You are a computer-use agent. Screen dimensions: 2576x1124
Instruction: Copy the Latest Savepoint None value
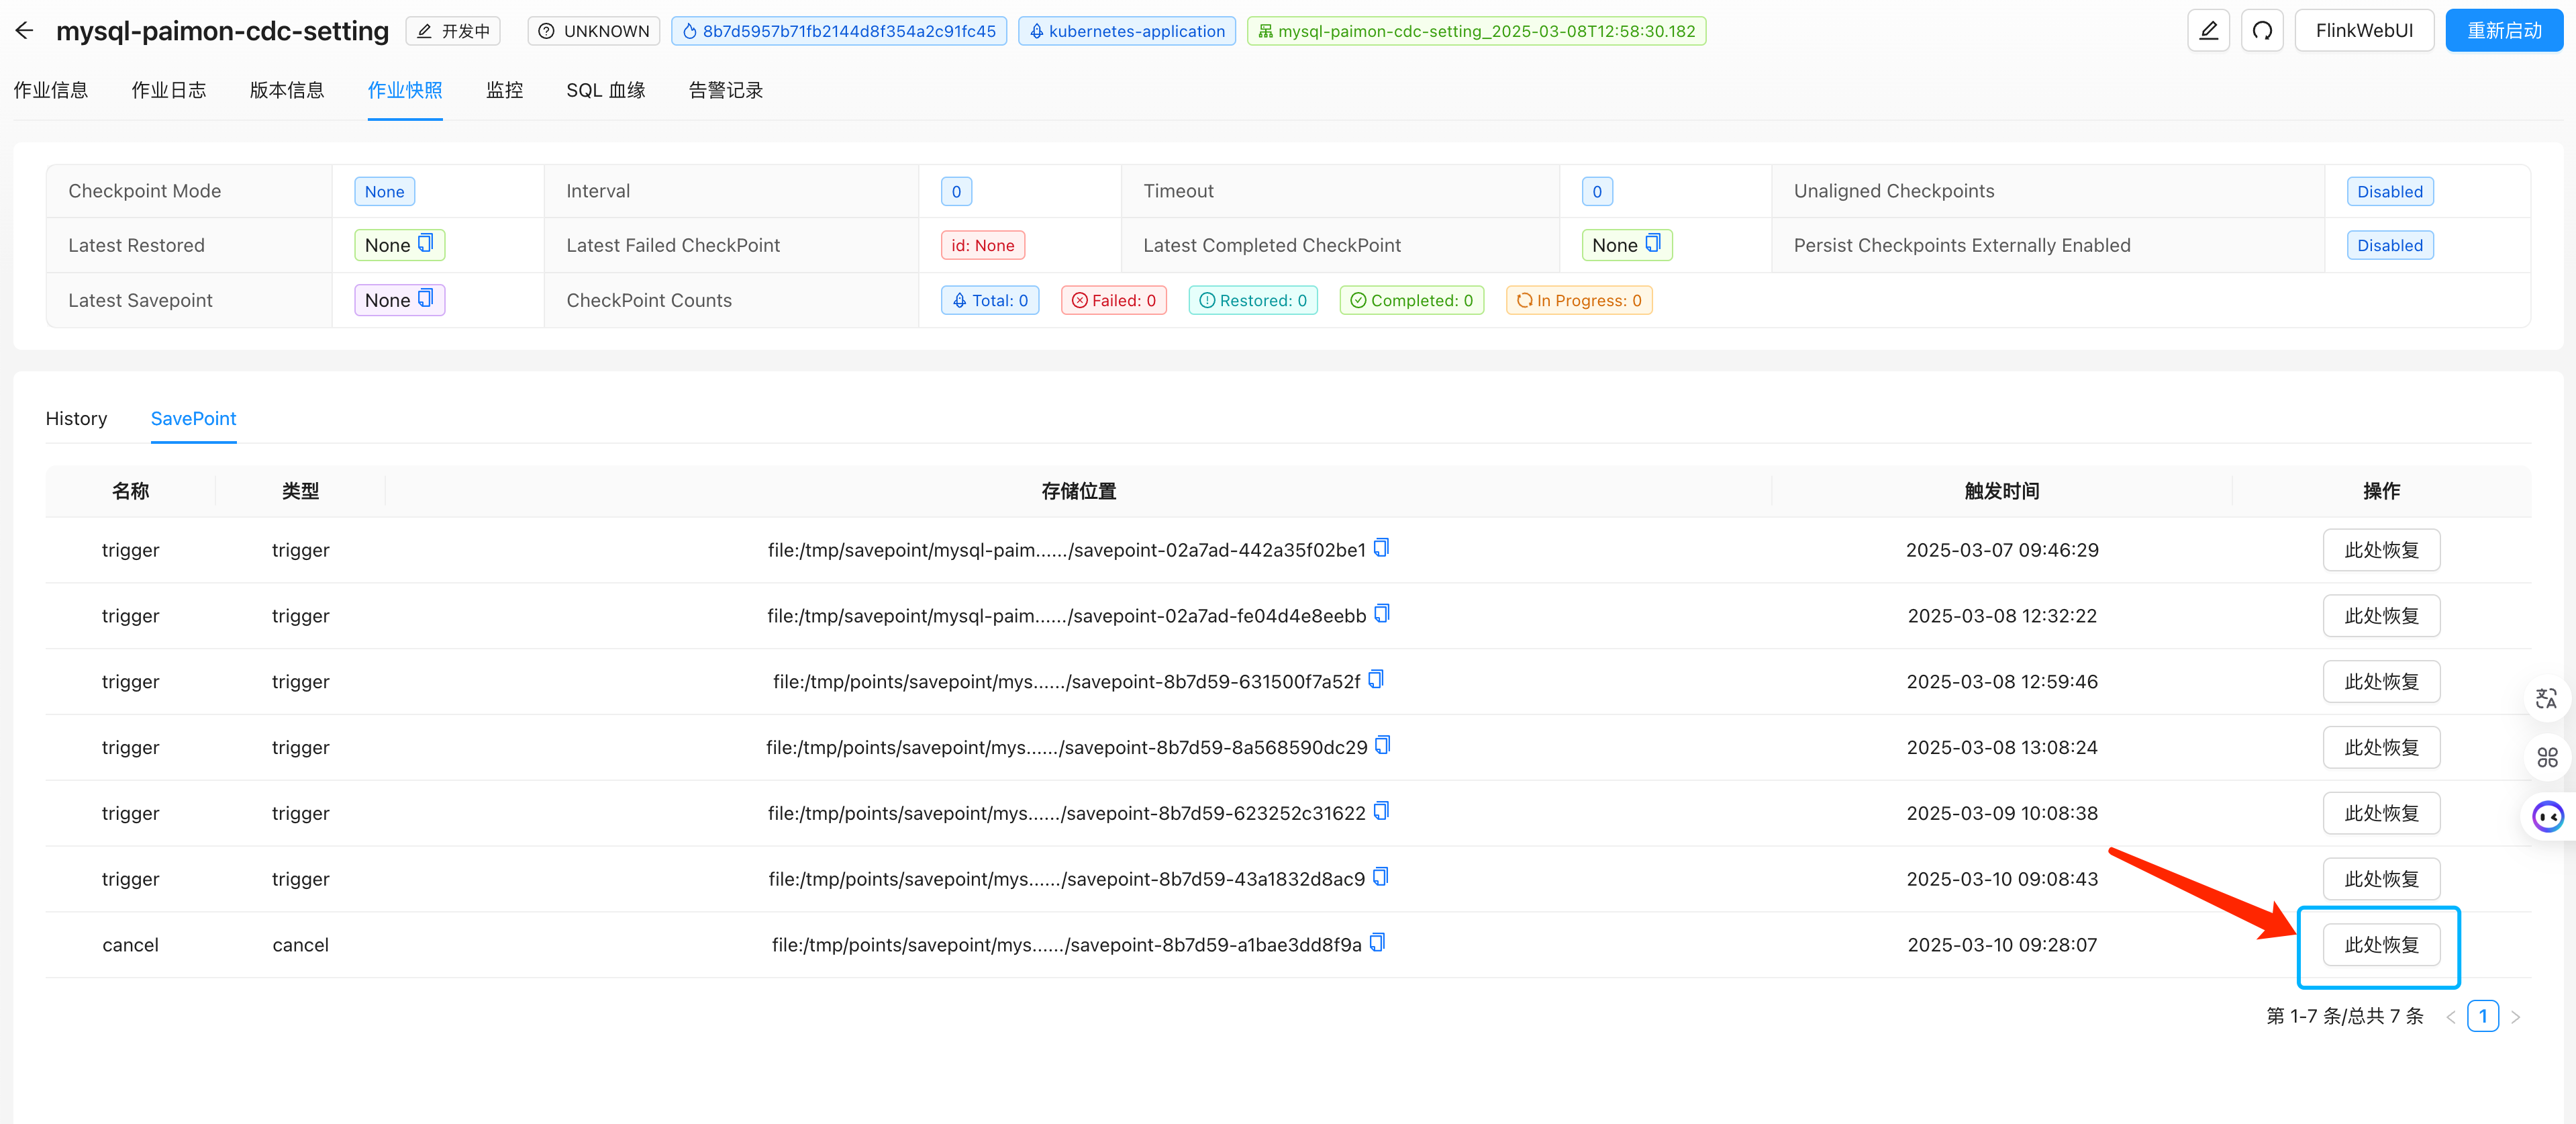click(x=425, y=299)
